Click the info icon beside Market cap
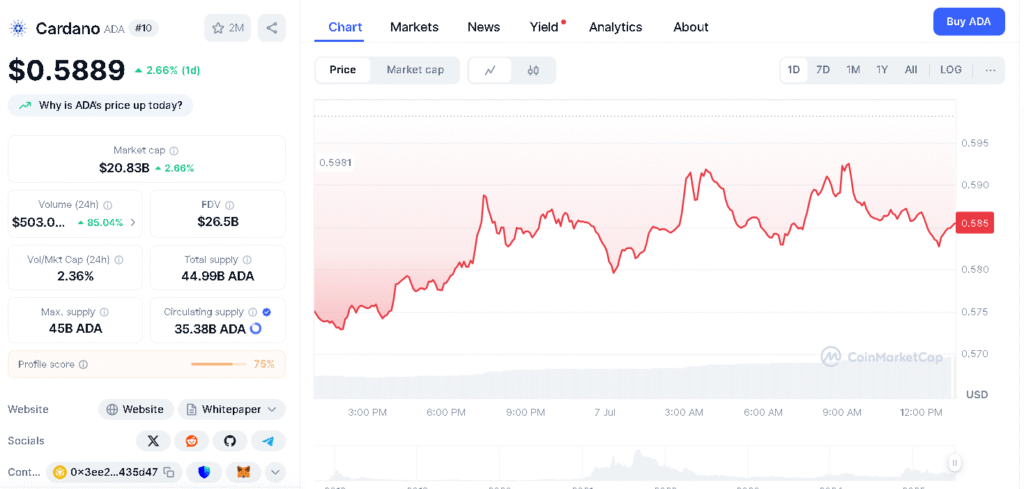Image resolution: width=1024 pixels, height=489 pixels. click(174, 150)
